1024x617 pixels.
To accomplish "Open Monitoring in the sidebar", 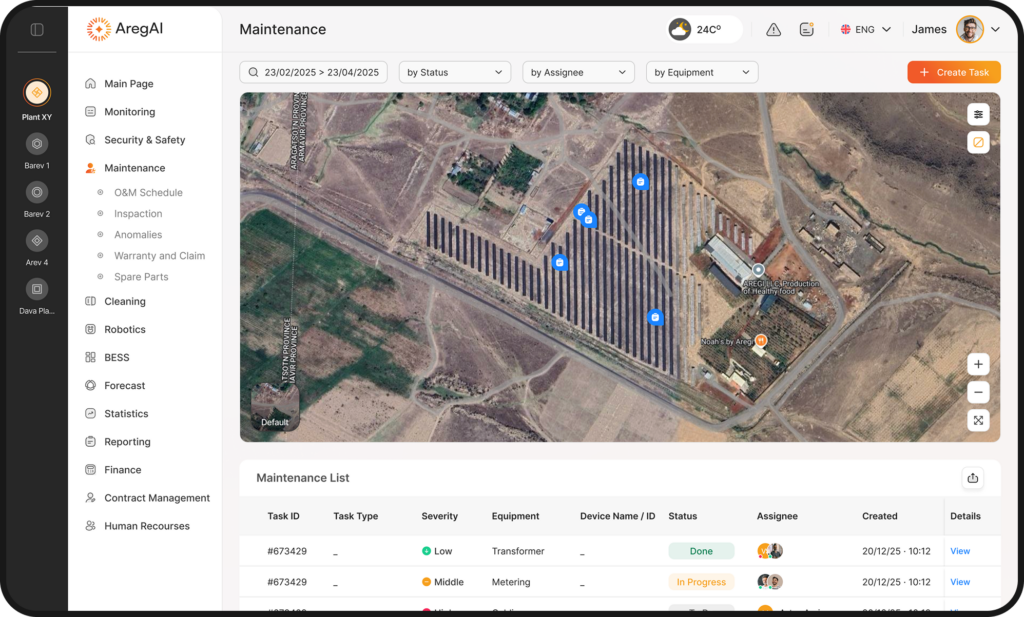I will [x=129, y=112].
